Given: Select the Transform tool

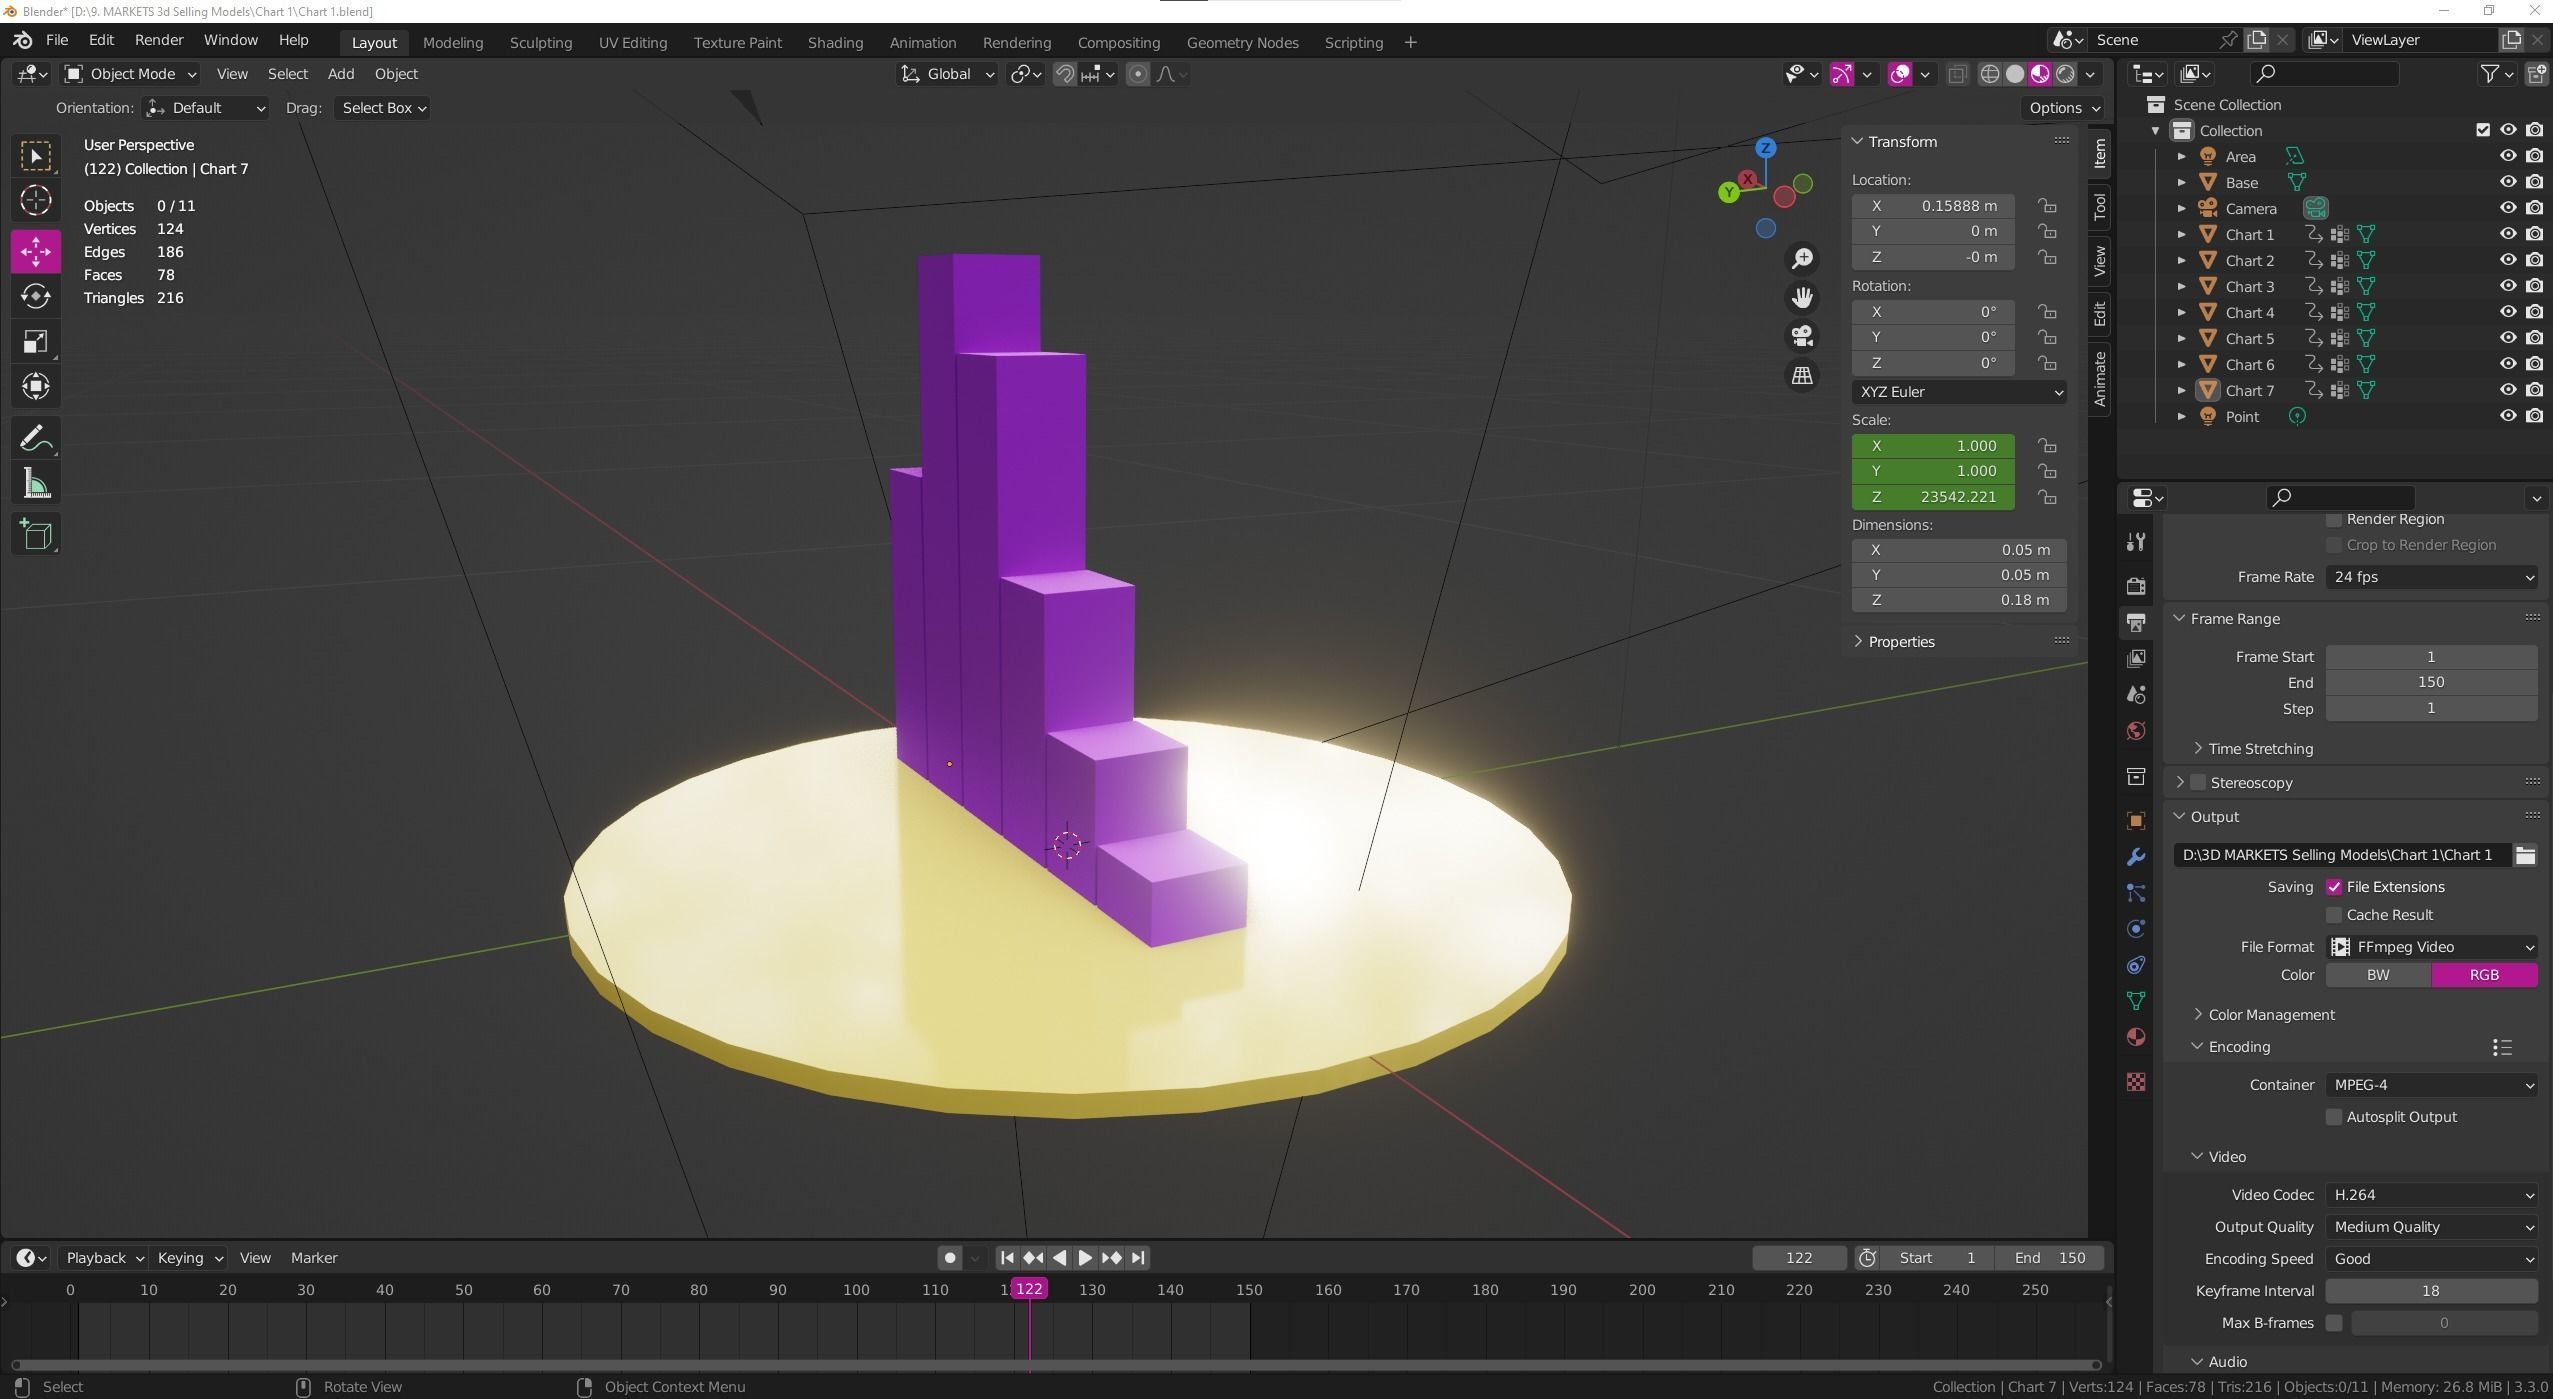Looking at the screenshot, I should (36, 387).
